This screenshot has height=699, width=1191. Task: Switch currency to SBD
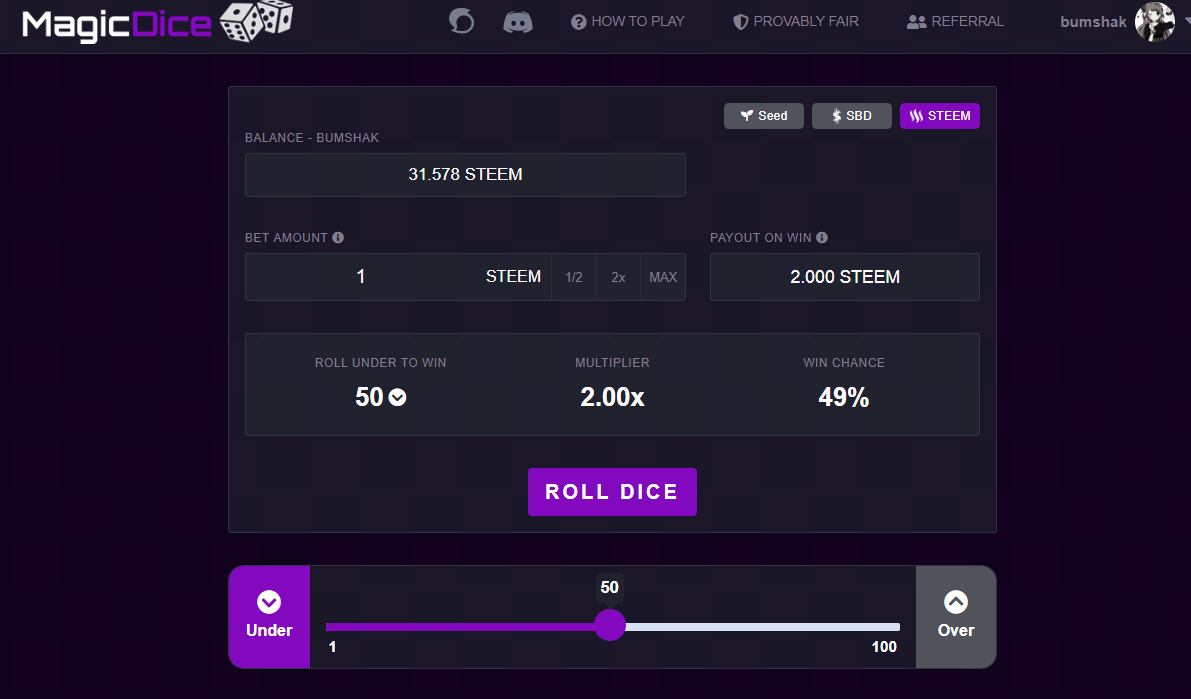pyautogui.click(x=851, y=115)
